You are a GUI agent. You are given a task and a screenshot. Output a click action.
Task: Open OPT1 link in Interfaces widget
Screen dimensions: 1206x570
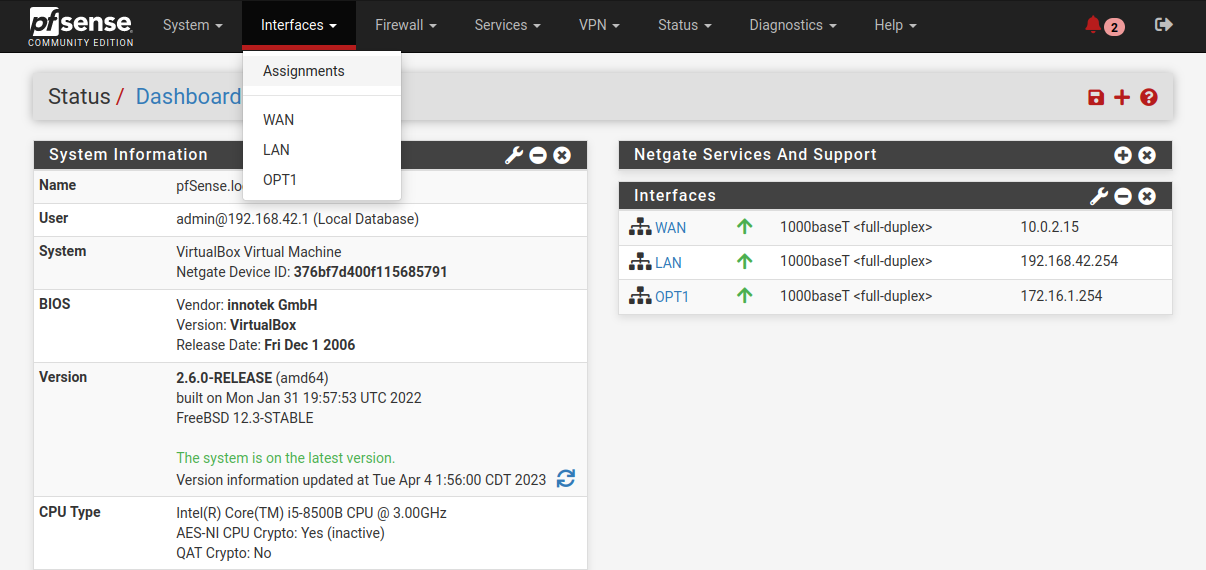pyautogui.click(x=672, y=297)
